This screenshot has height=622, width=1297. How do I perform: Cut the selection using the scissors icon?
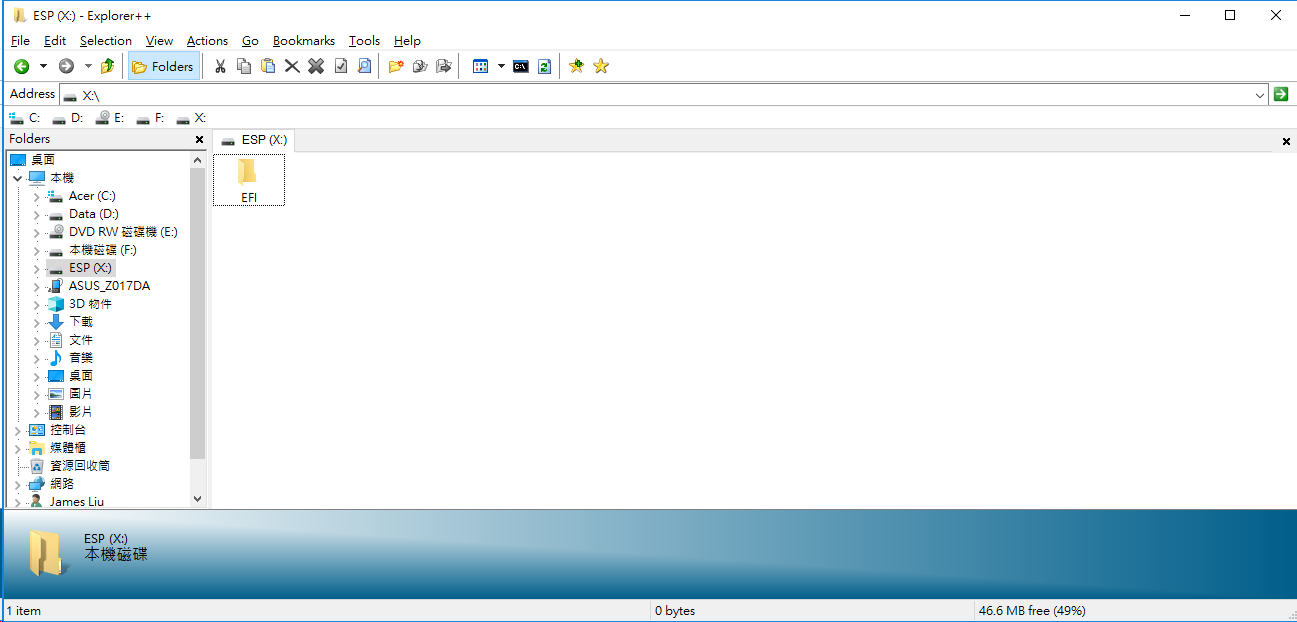pos(220,66)
